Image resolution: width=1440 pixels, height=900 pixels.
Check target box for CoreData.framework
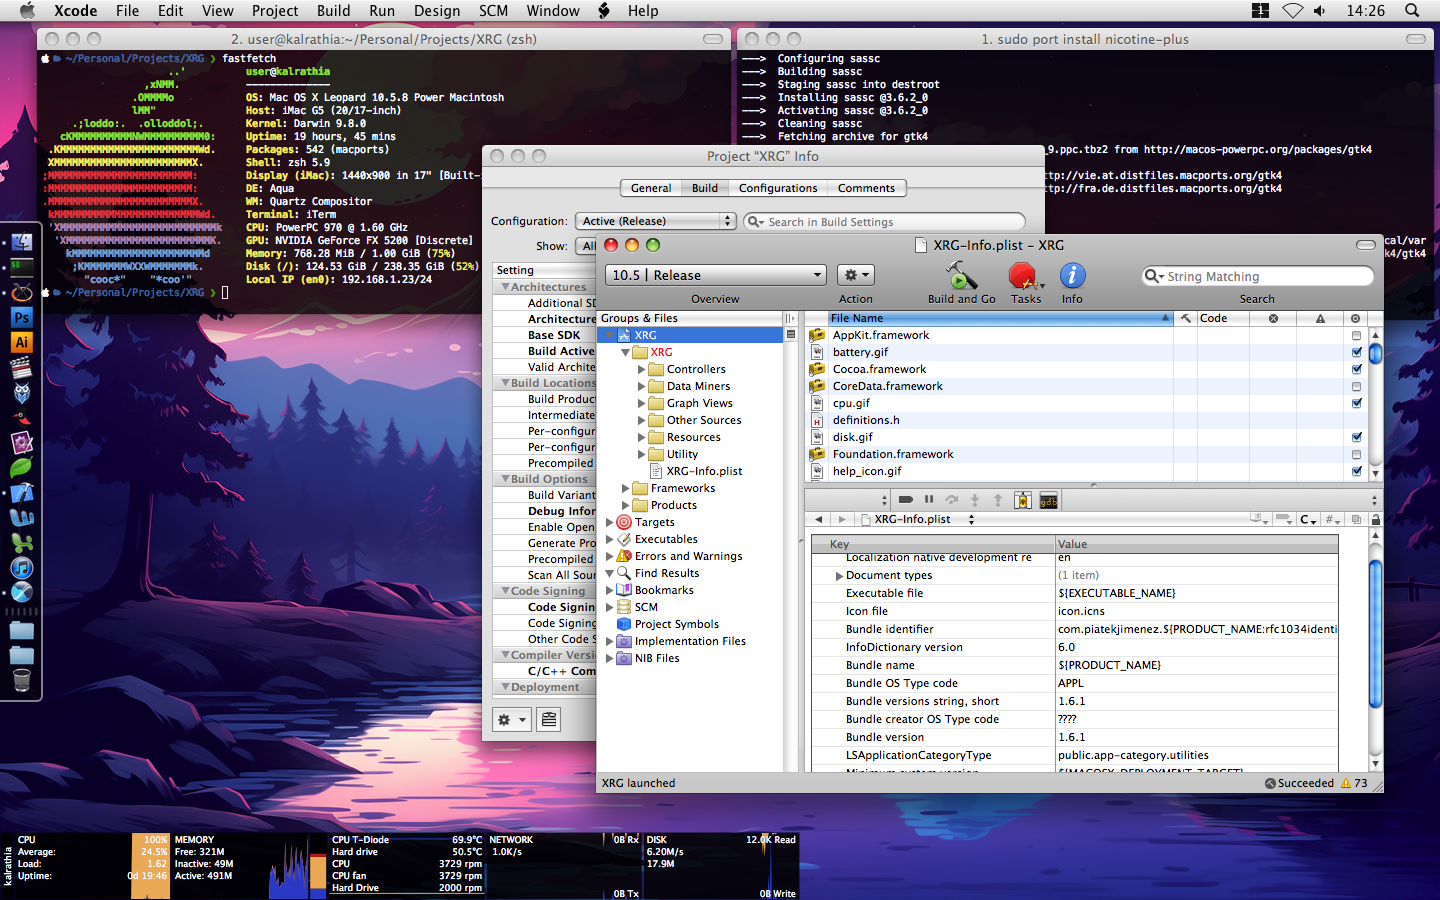[1356, 387]
